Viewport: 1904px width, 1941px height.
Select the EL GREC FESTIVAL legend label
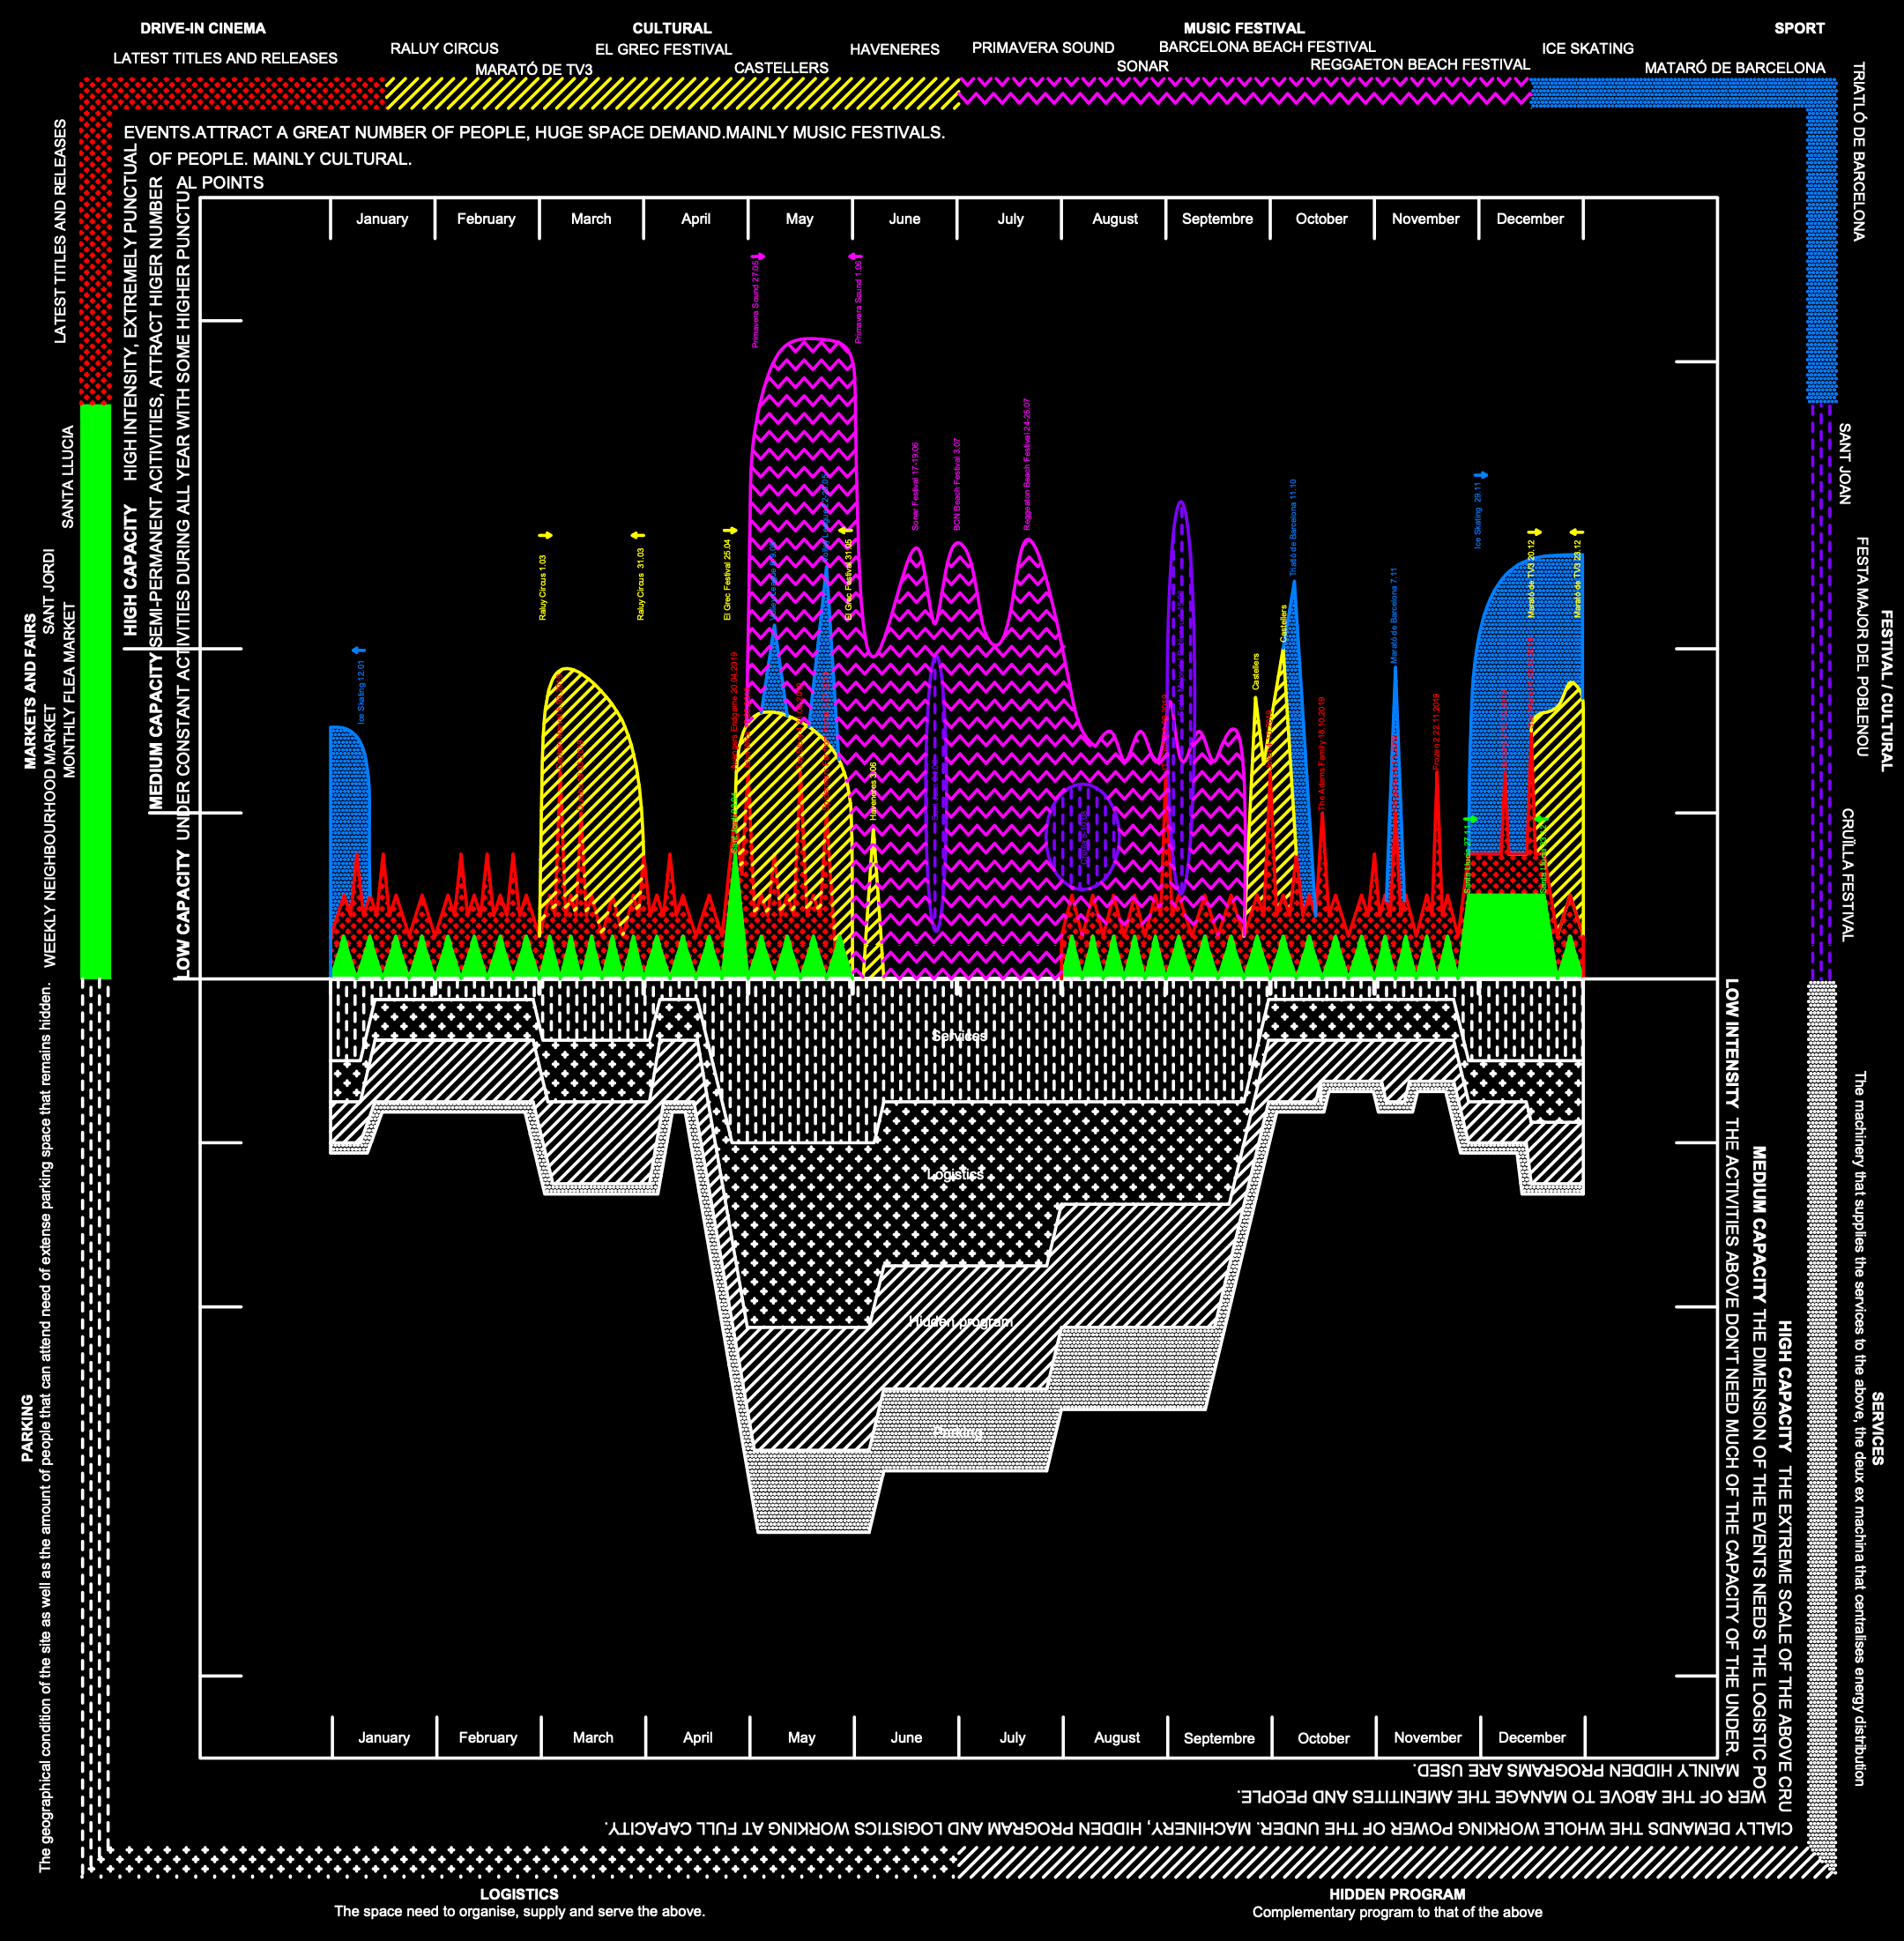click(x=663, y=49)
